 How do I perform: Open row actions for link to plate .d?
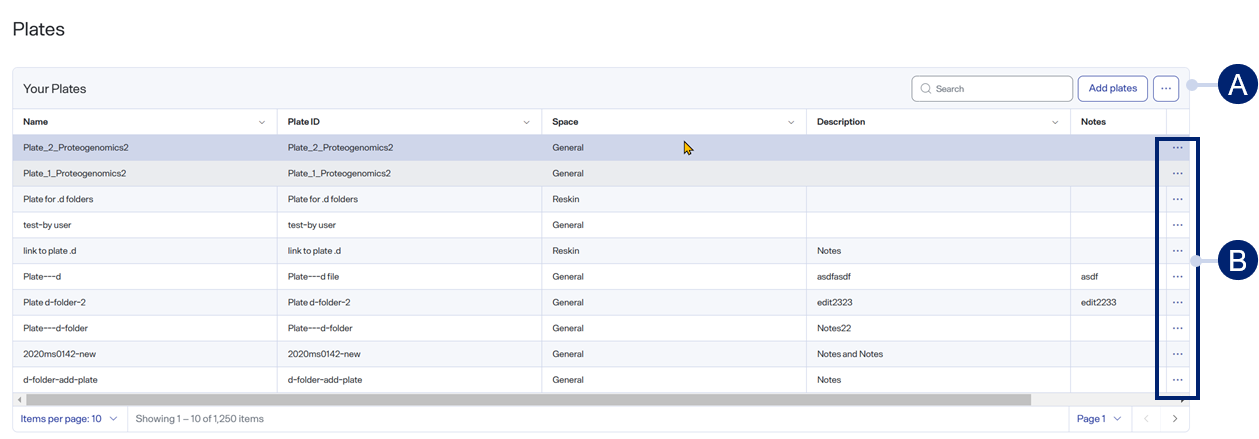[x=1177, y=251]
